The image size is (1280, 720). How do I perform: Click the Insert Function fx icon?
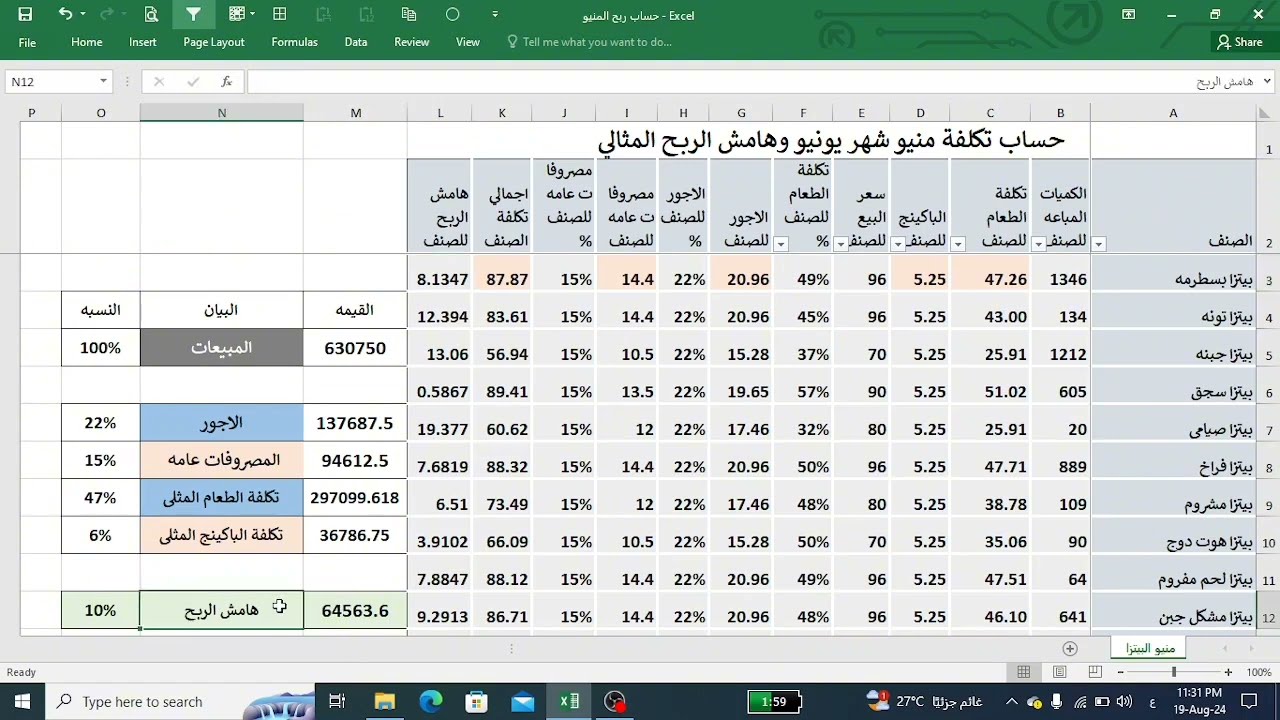[x=227, y=82]
